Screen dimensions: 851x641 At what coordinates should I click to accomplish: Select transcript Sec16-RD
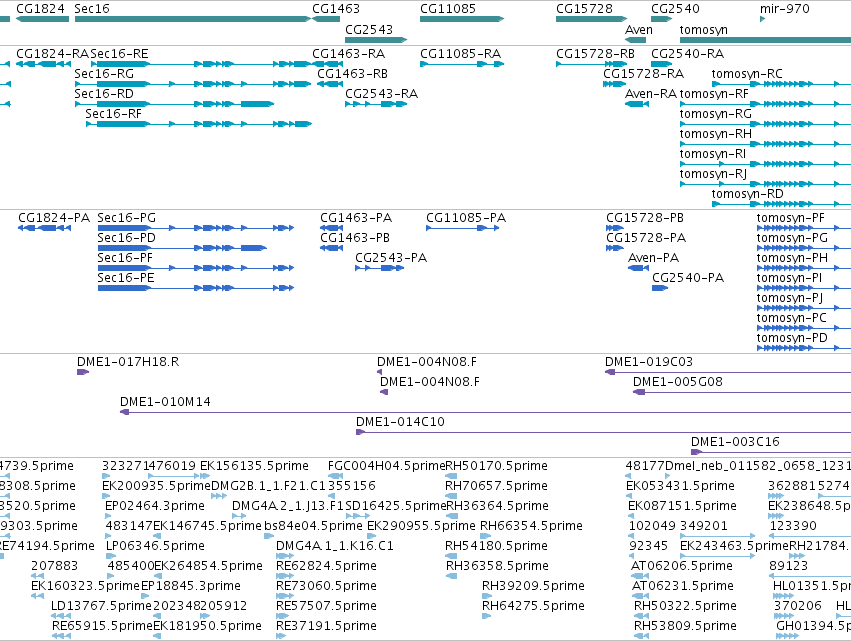tap(104, 94)
